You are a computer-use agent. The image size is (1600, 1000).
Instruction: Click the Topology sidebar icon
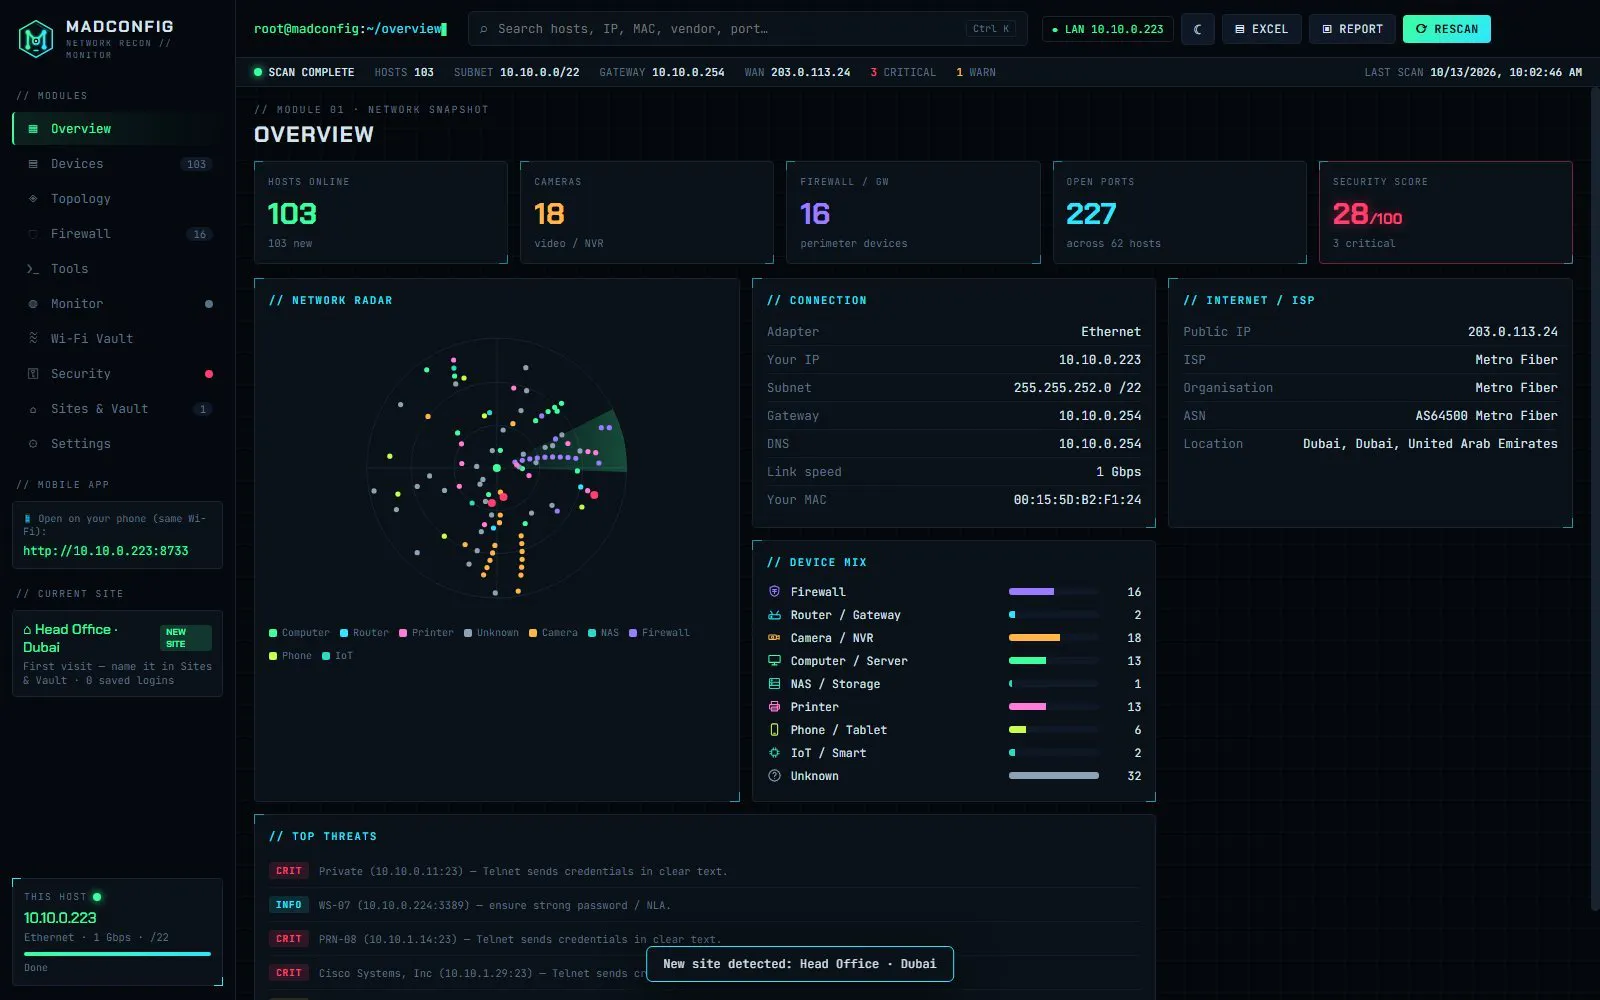tap(33, 199)
